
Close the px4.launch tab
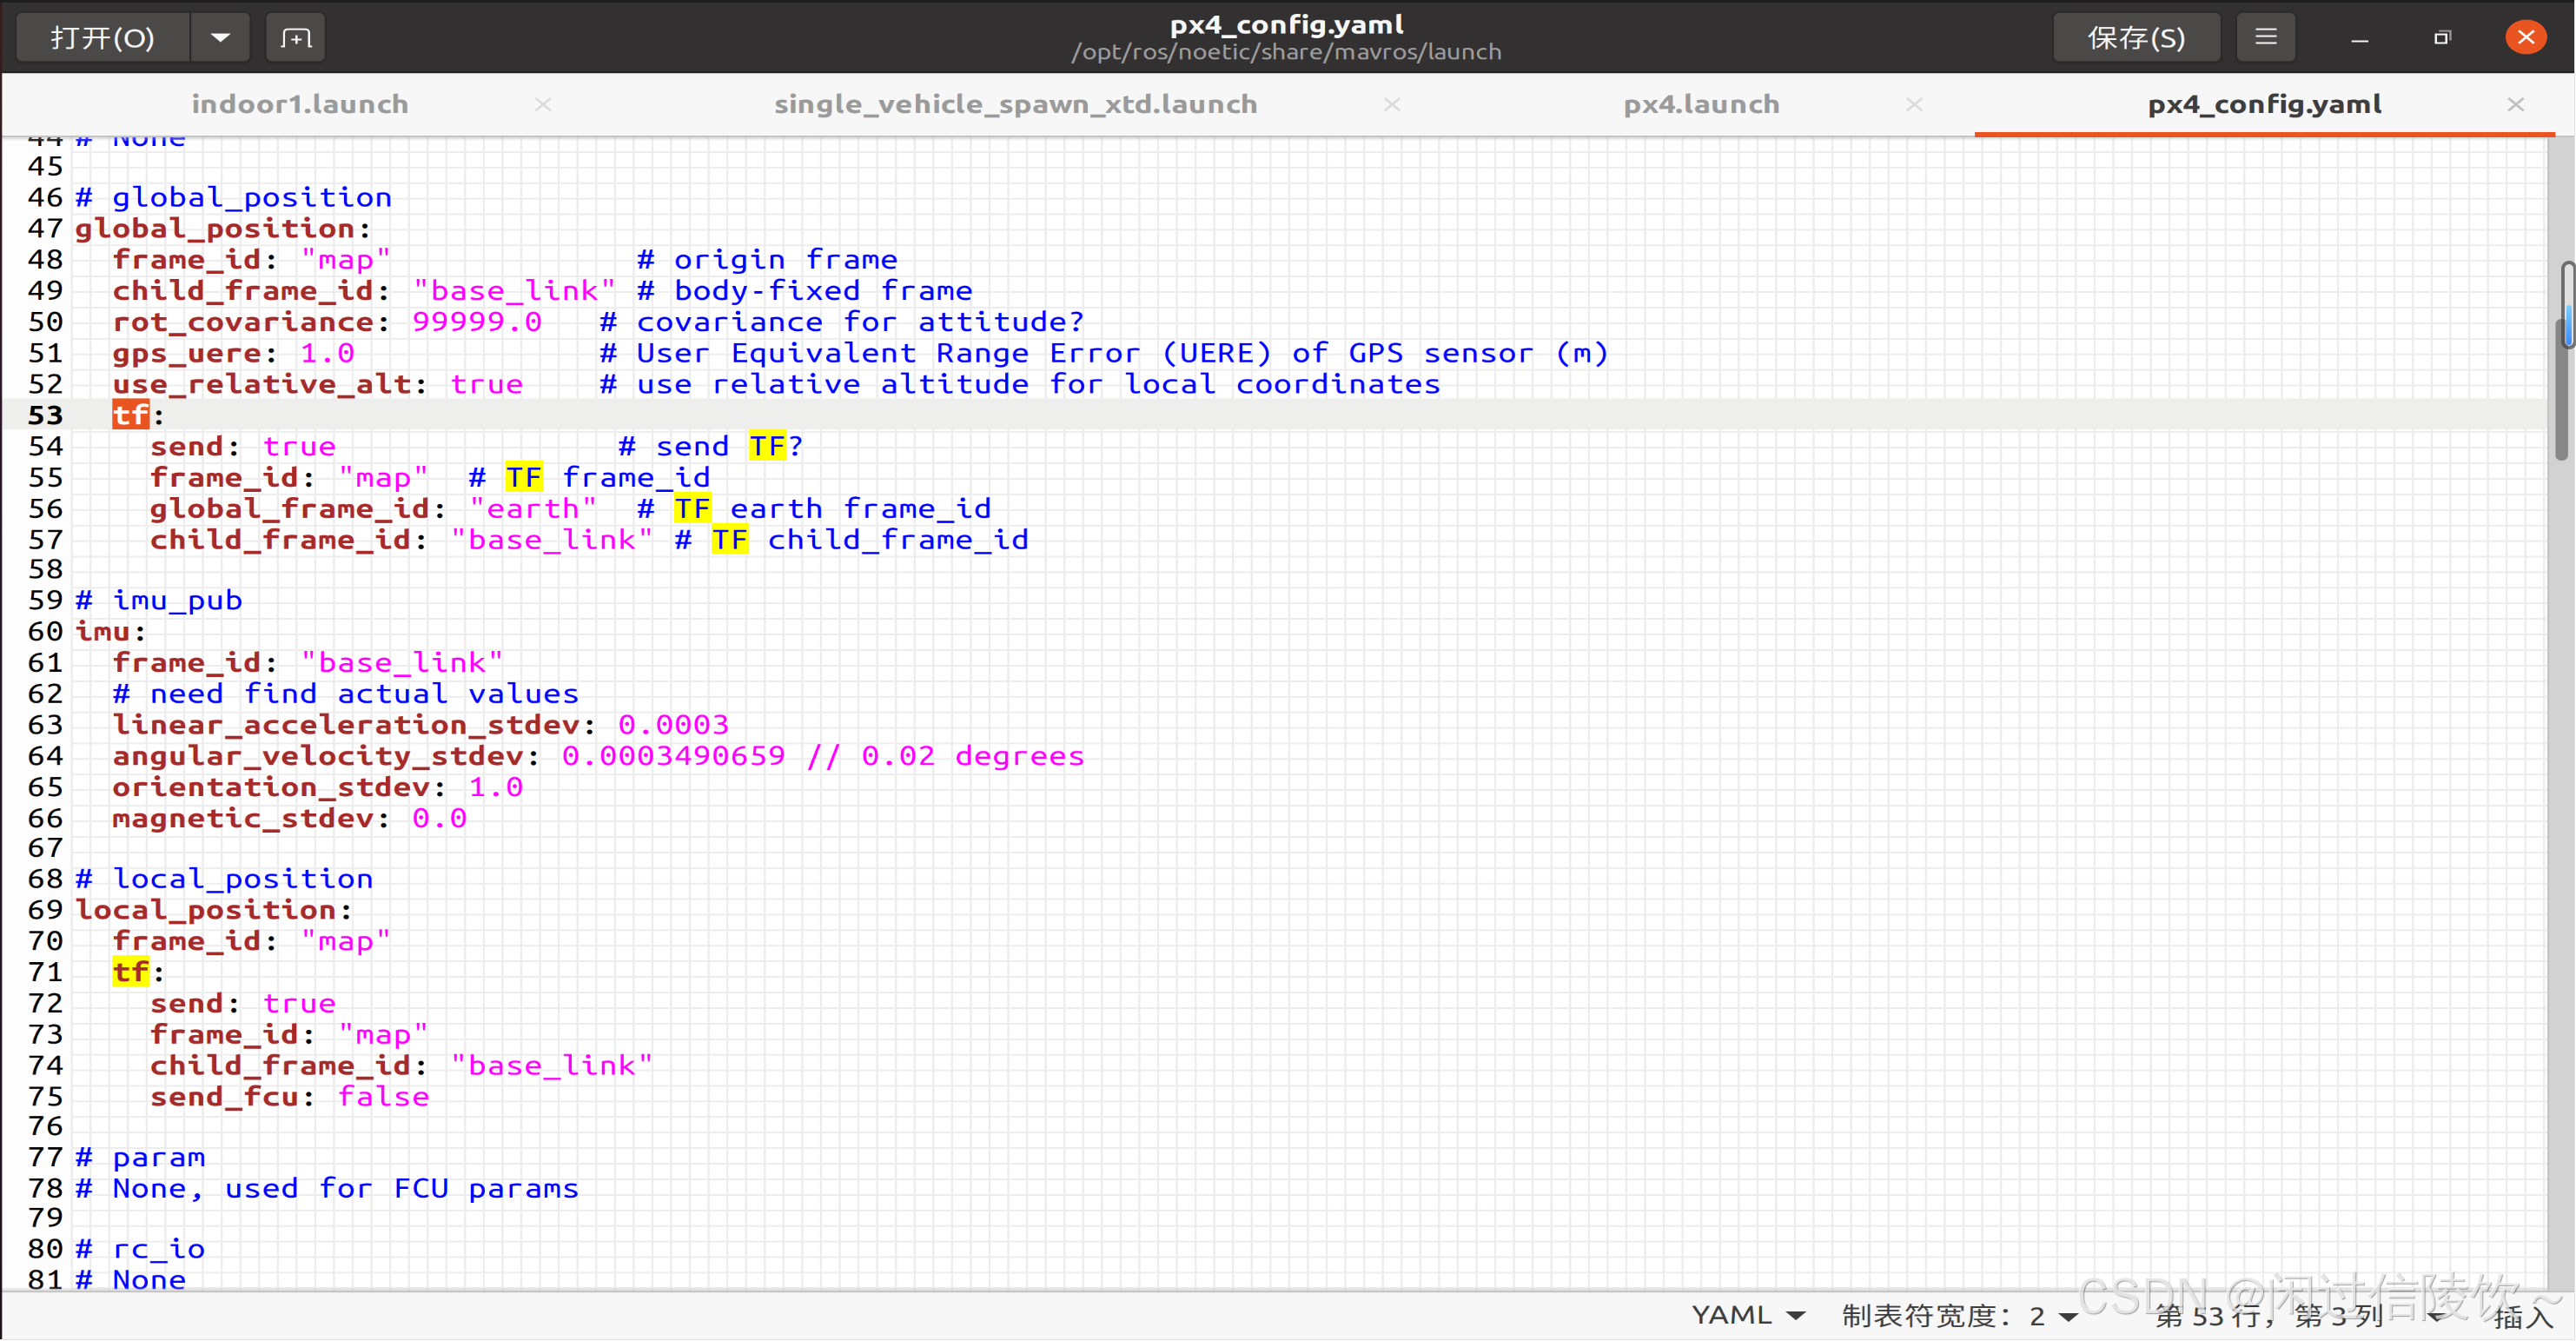tap(1914, 104)
